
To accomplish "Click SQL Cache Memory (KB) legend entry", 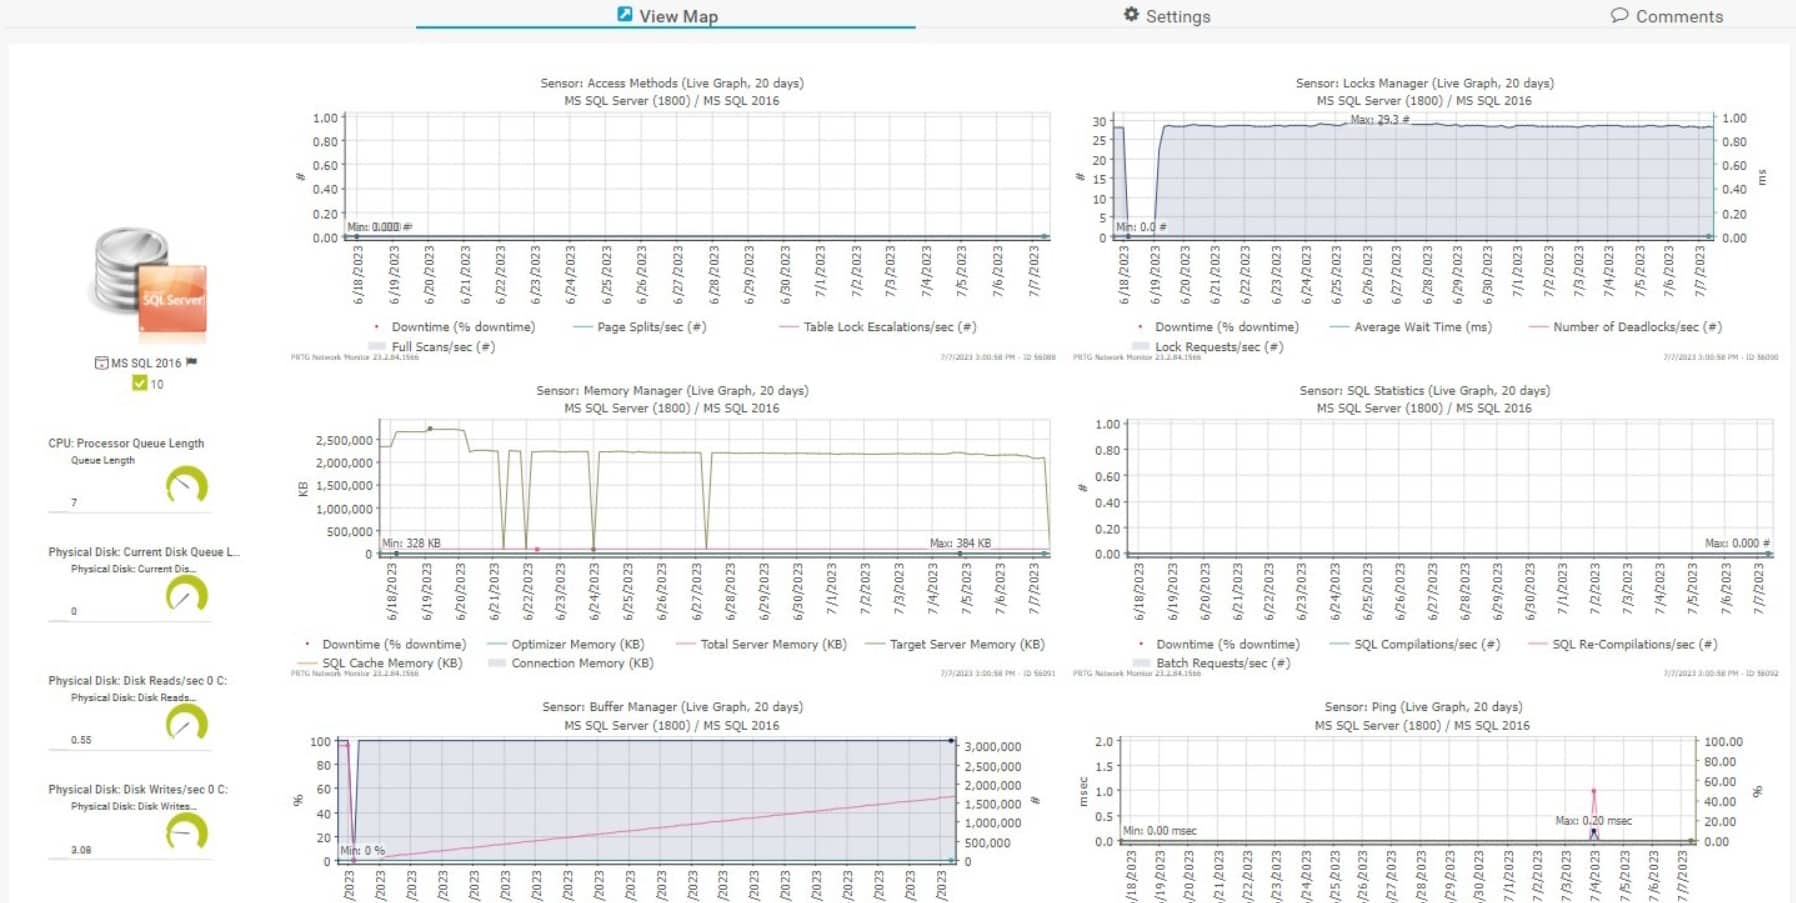I will pos(380,663).
